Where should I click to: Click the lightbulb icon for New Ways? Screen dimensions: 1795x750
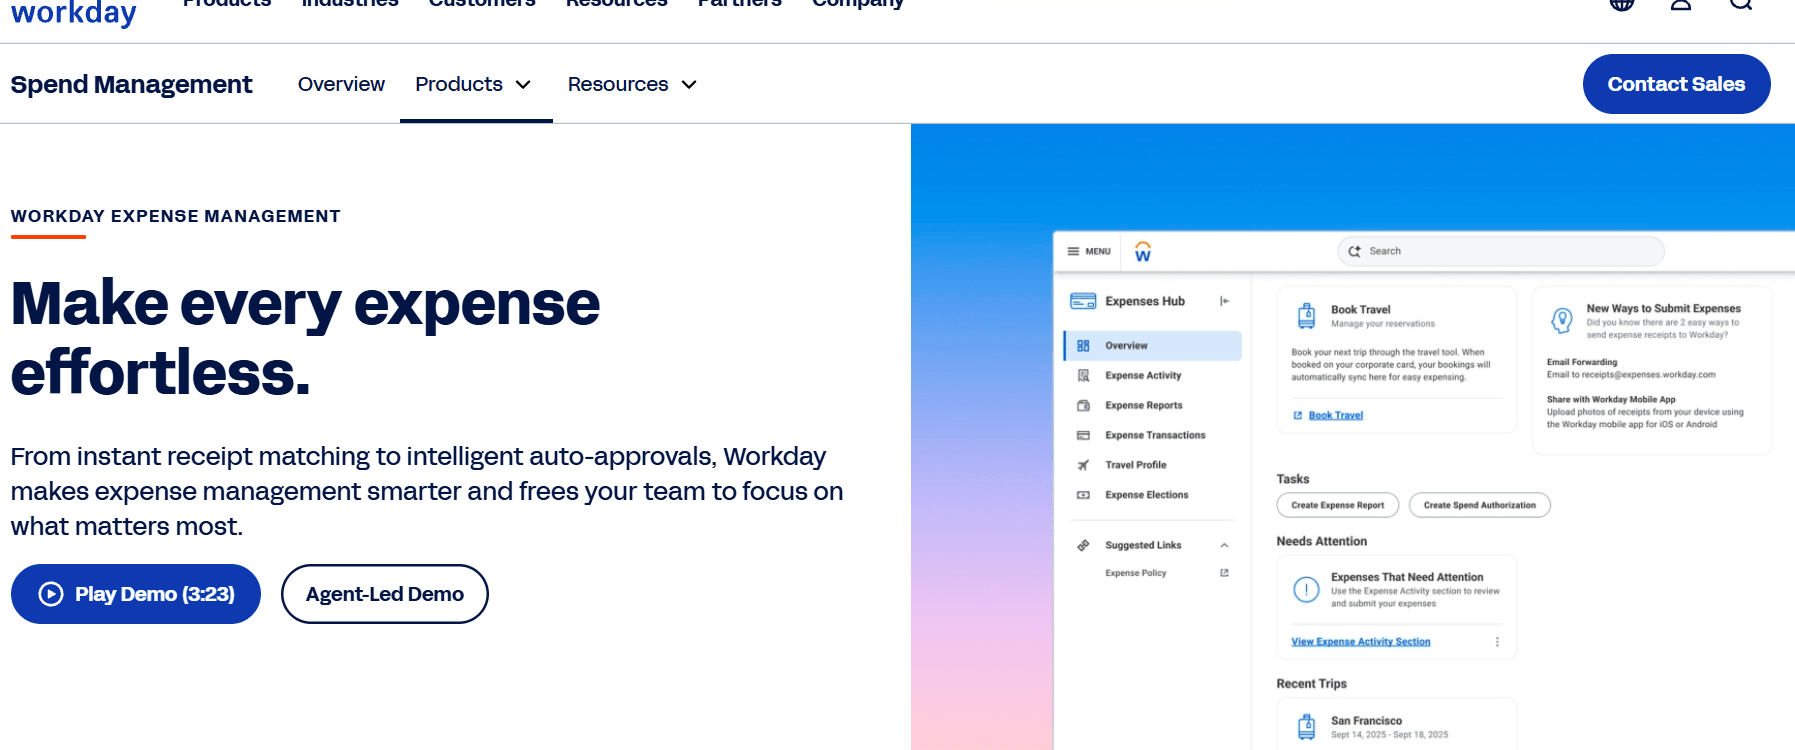click(x=1562, y=320)
